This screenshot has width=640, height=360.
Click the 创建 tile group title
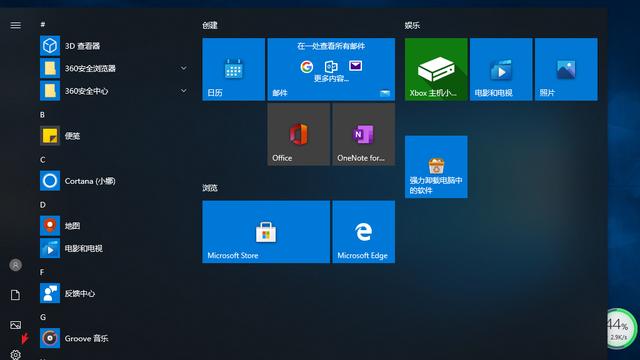tap(210, 25)
